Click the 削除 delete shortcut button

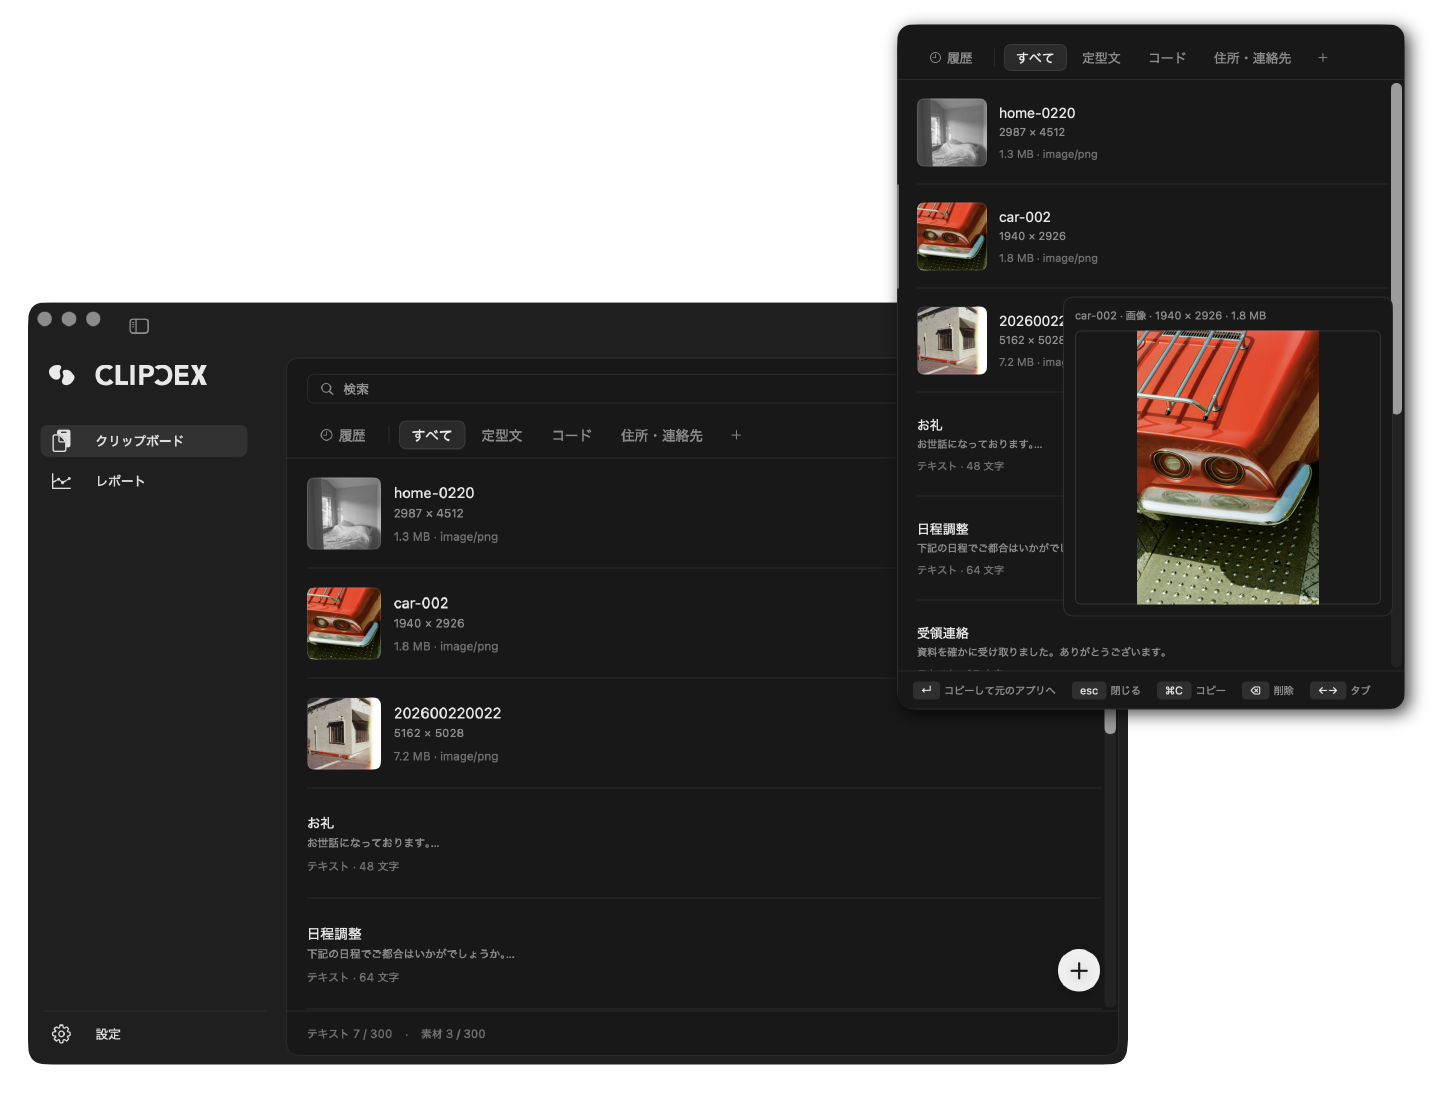1268,690
